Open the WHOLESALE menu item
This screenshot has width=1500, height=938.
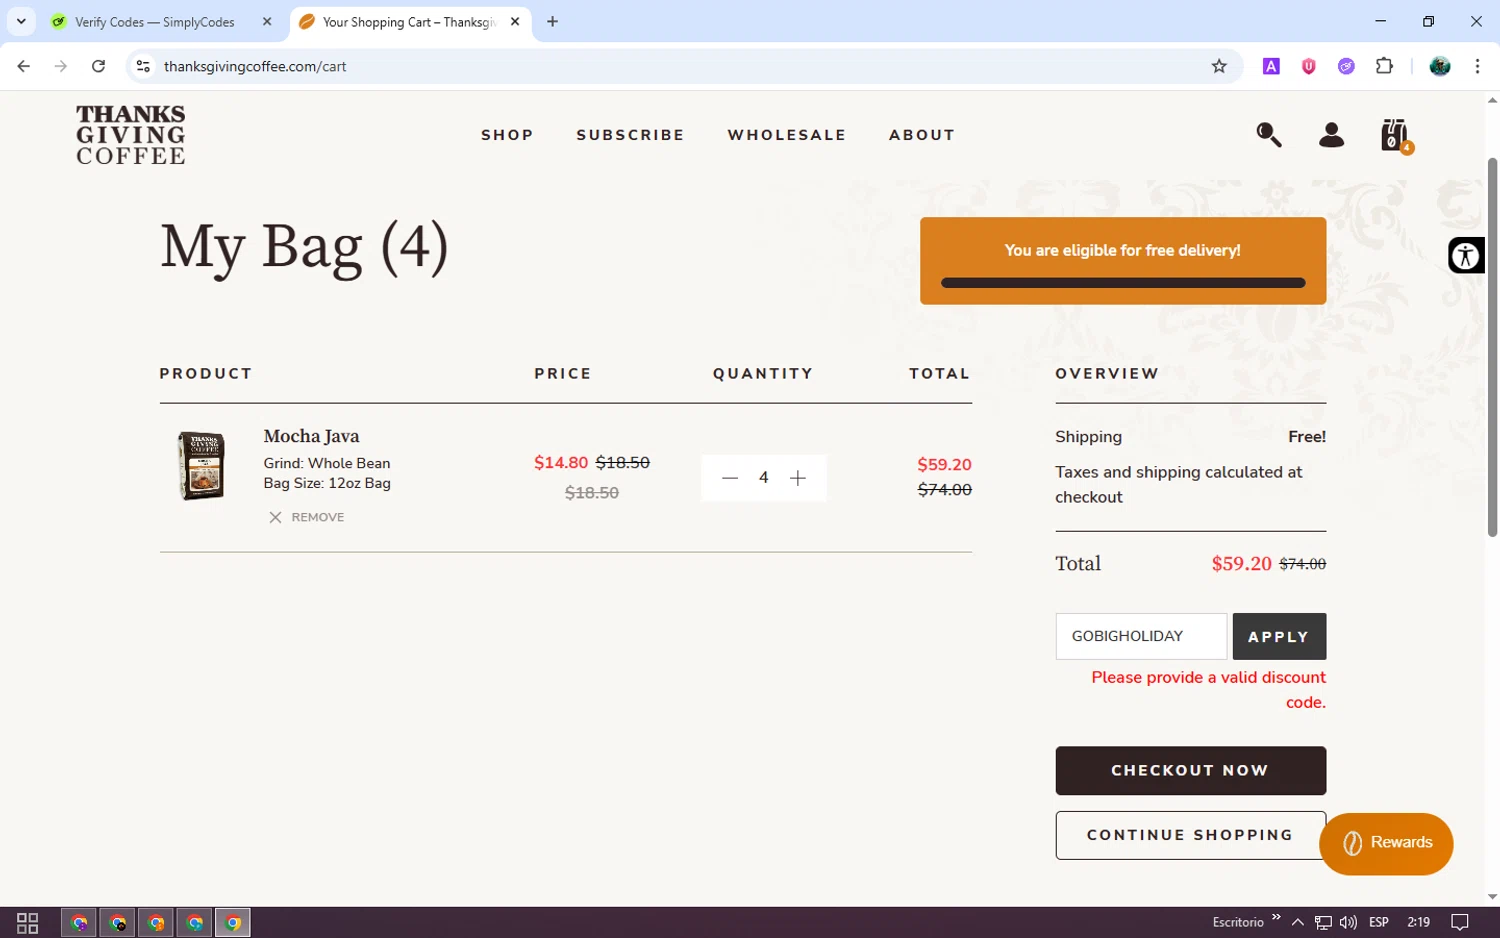(787, 135)
